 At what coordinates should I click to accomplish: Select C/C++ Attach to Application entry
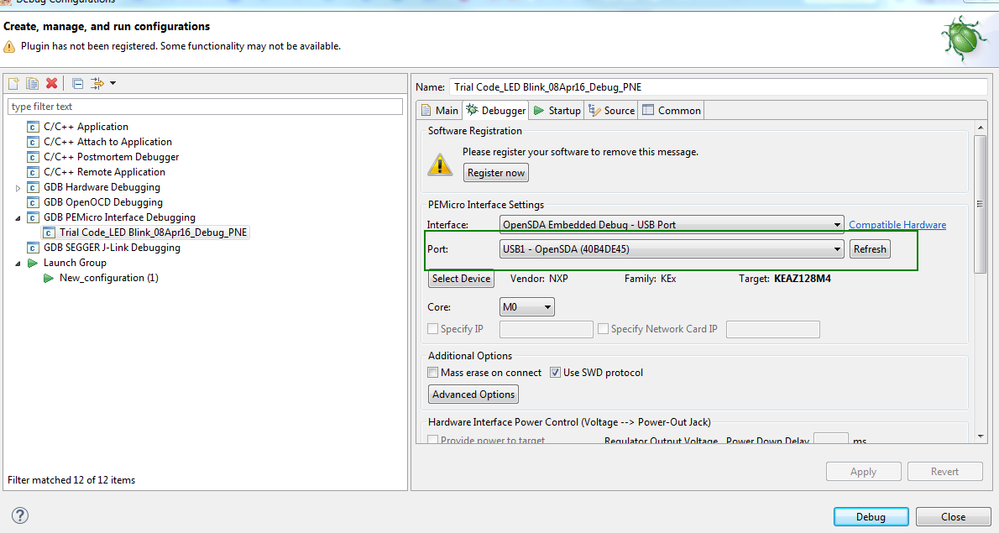tap(108, 142)
